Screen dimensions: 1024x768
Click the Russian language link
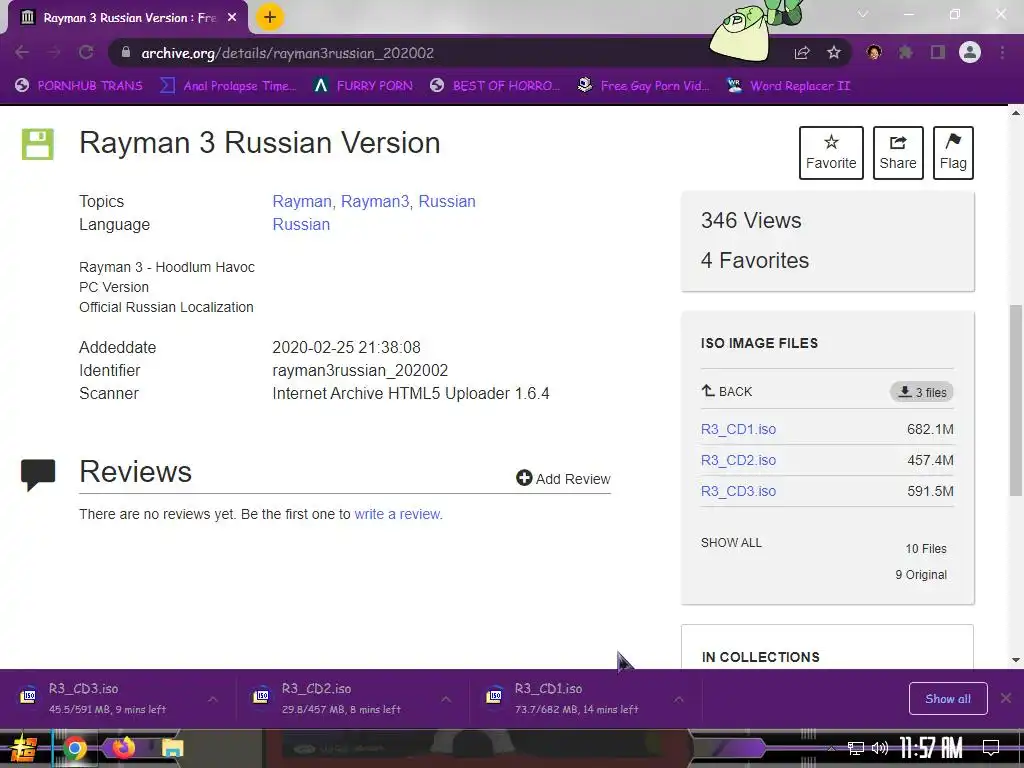(301, 225)
